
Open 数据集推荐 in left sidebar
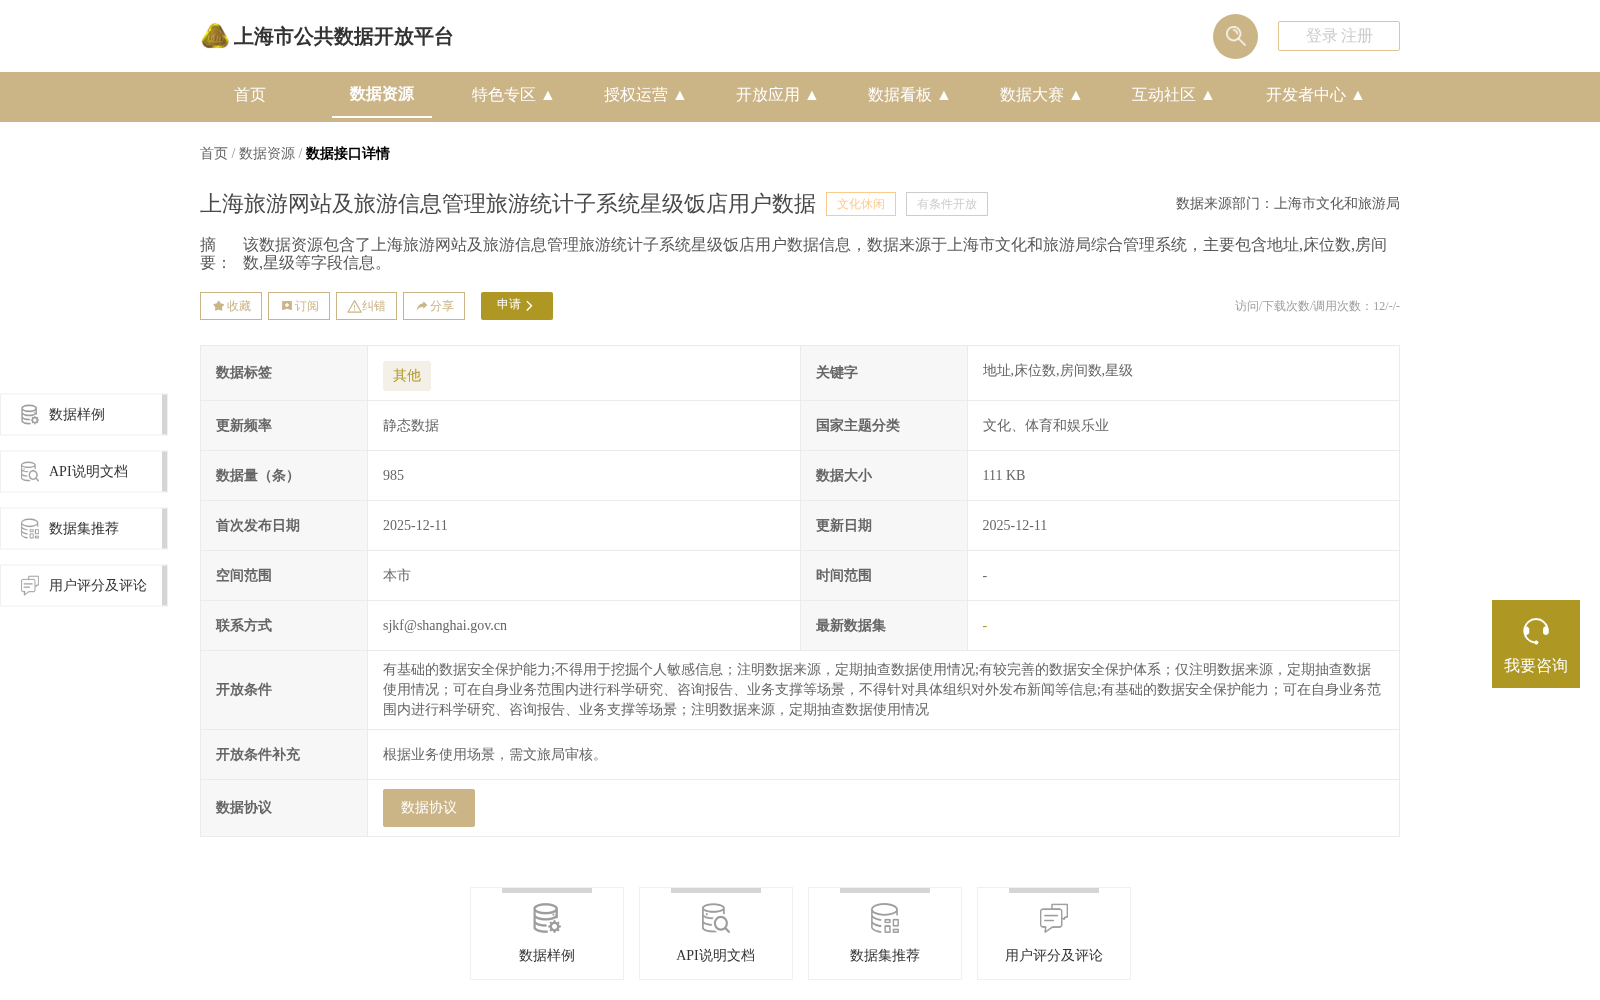tap(83, 528)
